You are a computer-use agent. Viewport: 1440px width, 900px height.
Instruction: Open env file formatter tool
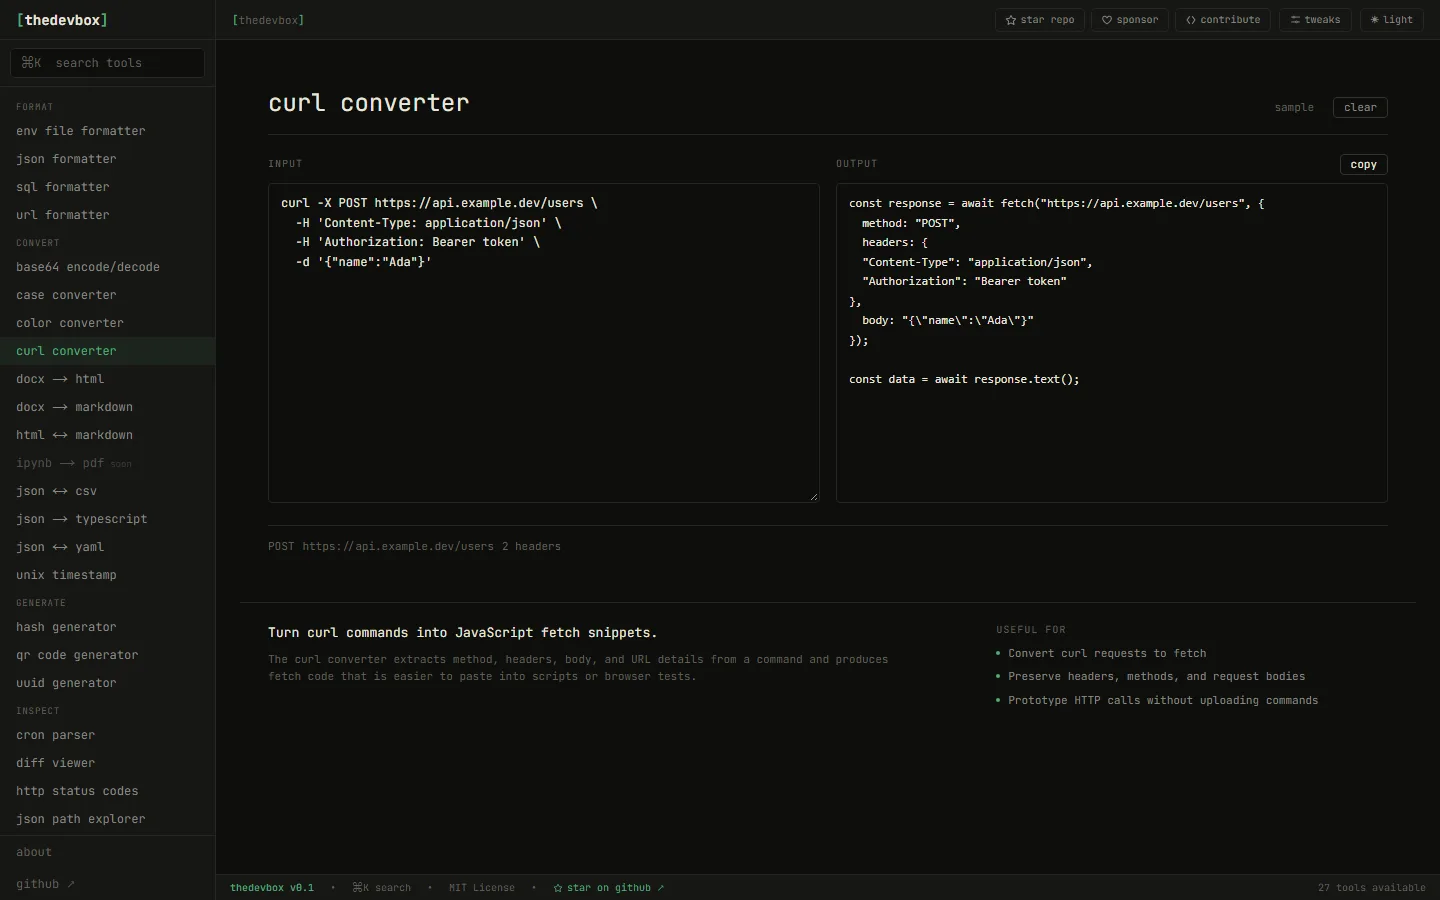point(107,131)
